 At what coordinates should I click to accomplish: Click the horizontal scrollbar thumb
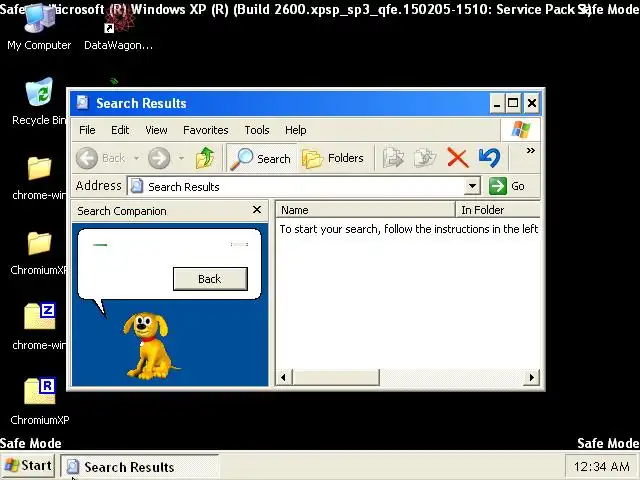[x=336, y=378]
